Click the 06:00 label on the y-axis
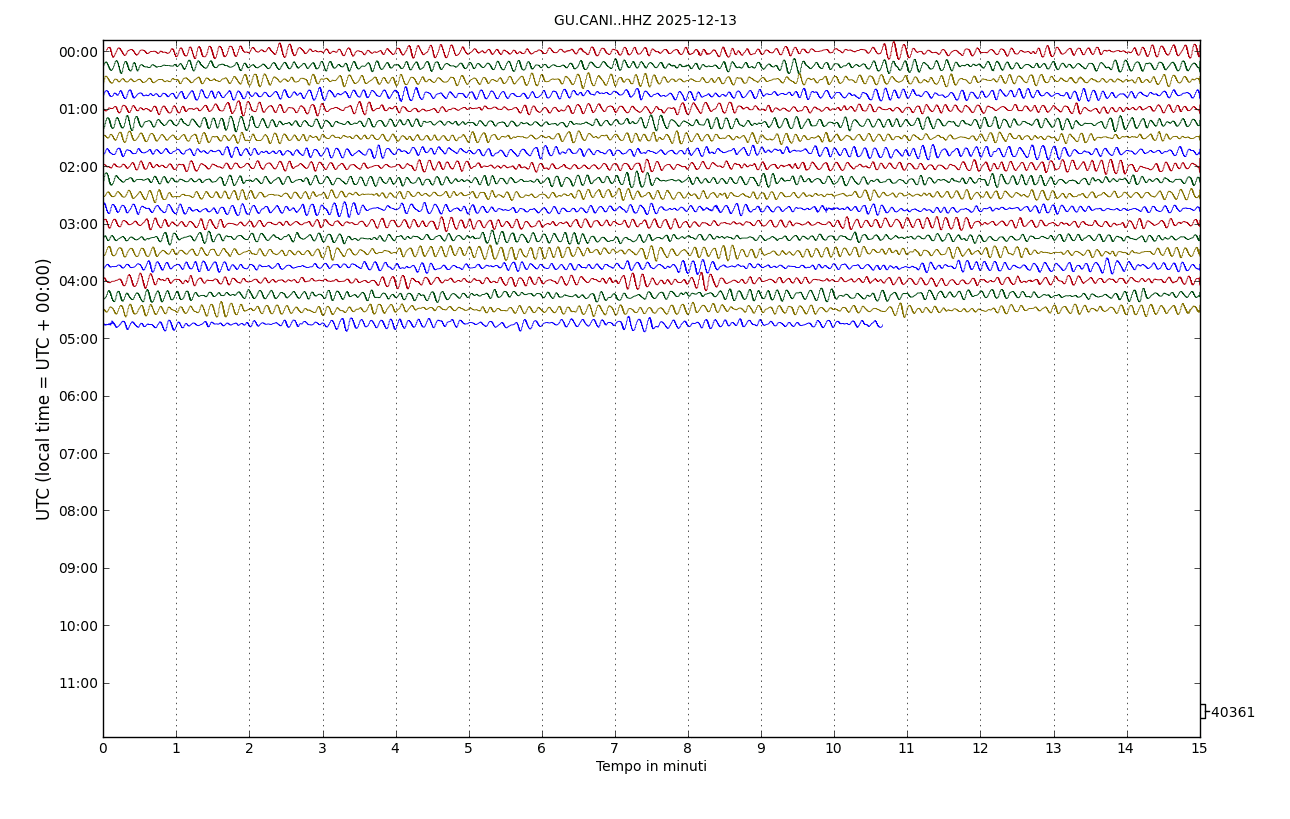The height and width of the screenshot is (819, 1290). [x=78, y=397]
